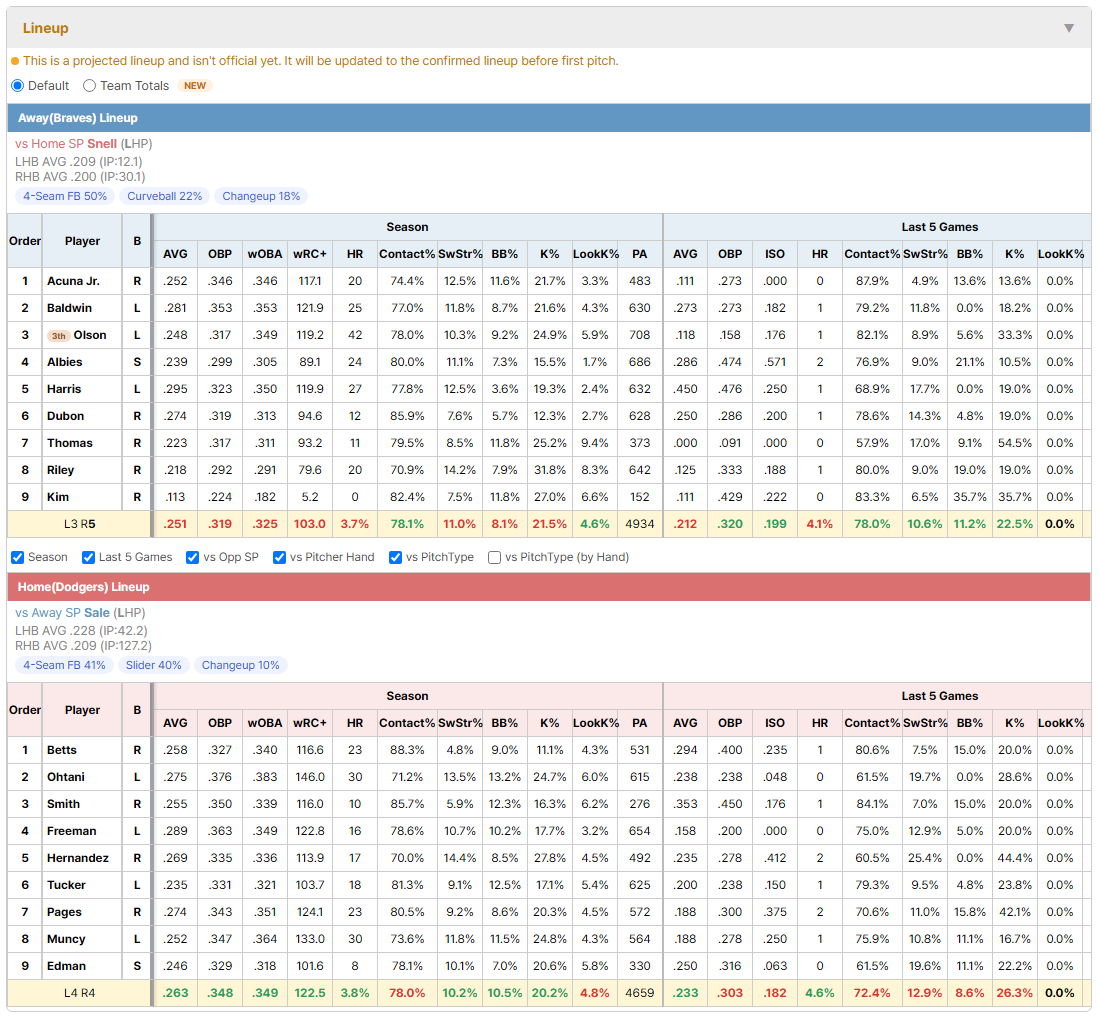The width and height of the screenshot is (1098, 1018).
Task: Click player name Muncy
Action: (x=66, y=939)
